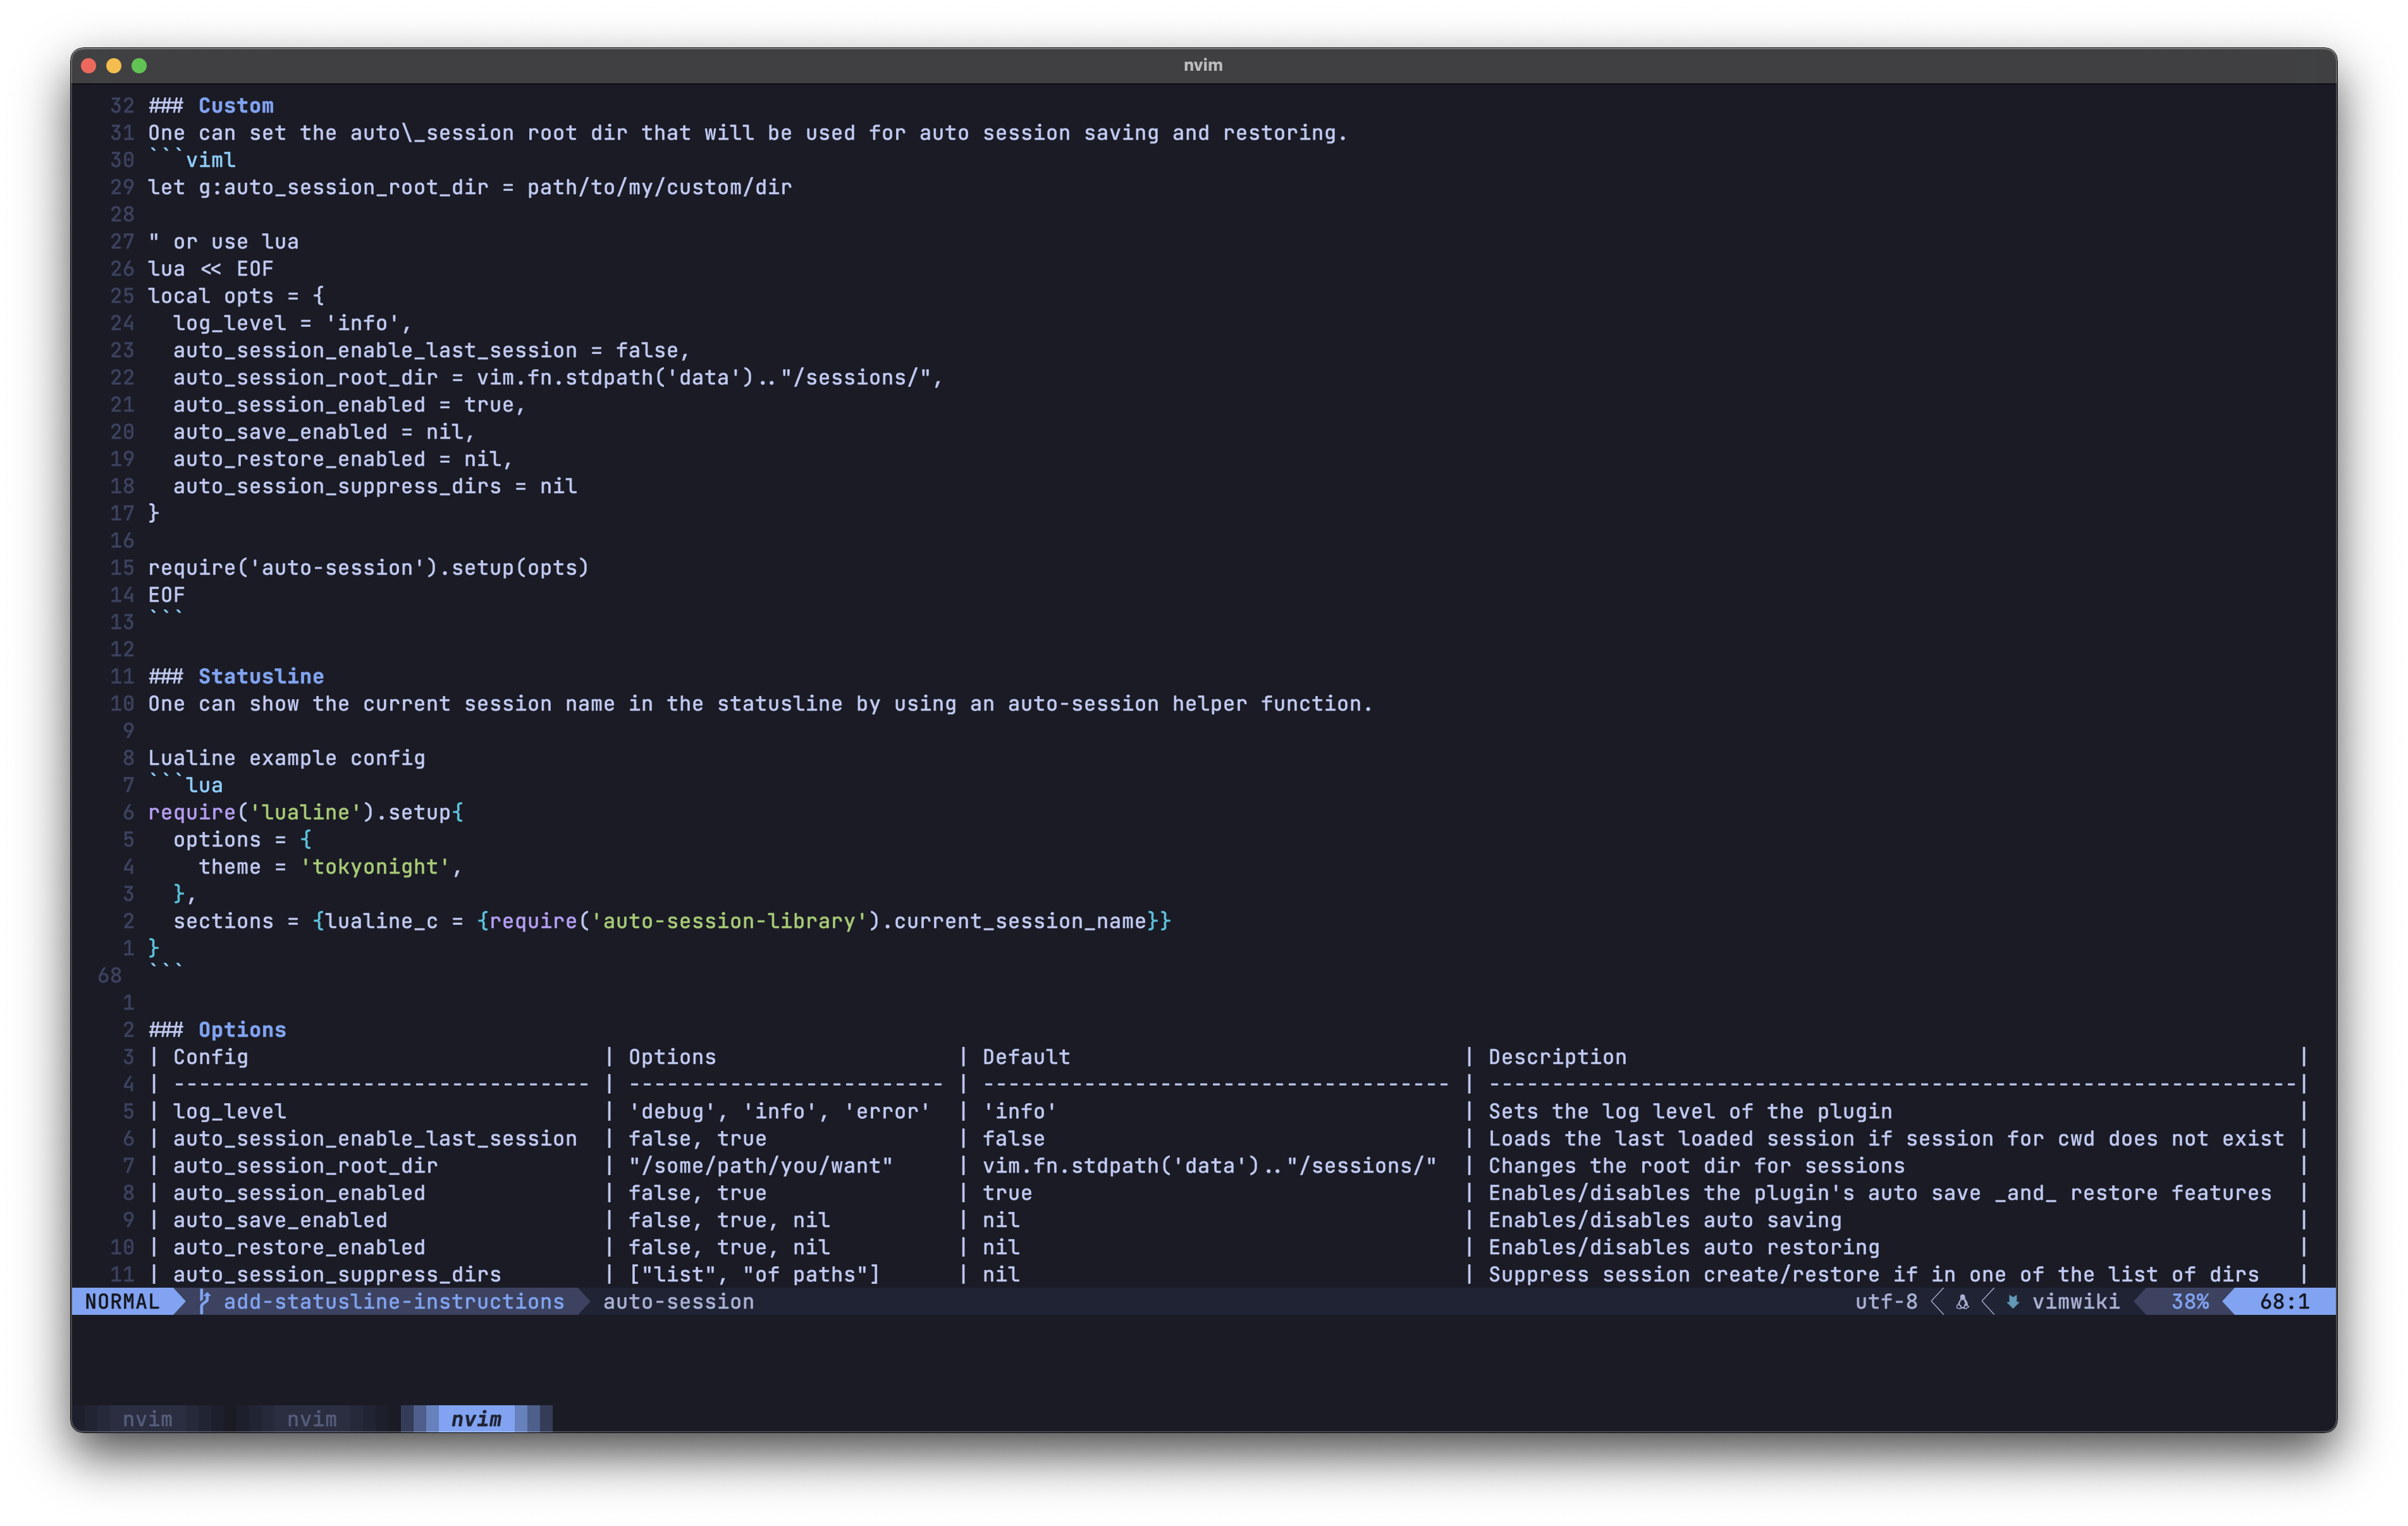
Task: Click the require('lualine').setup{ line
Action: coord(305,812)
